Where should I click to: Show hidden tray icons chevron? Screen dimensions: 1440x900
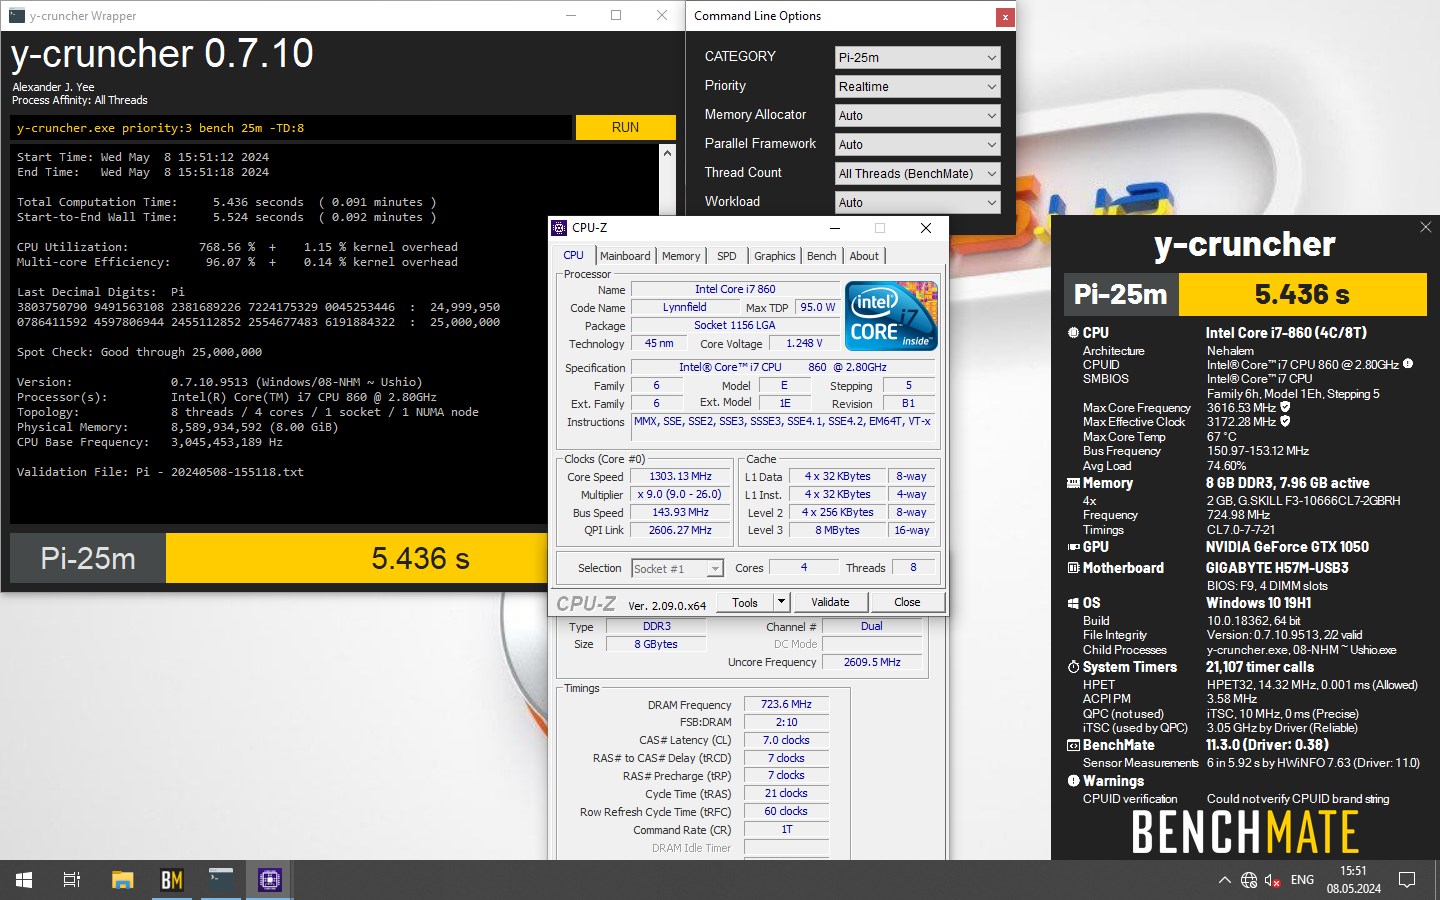coord(1224,880)
